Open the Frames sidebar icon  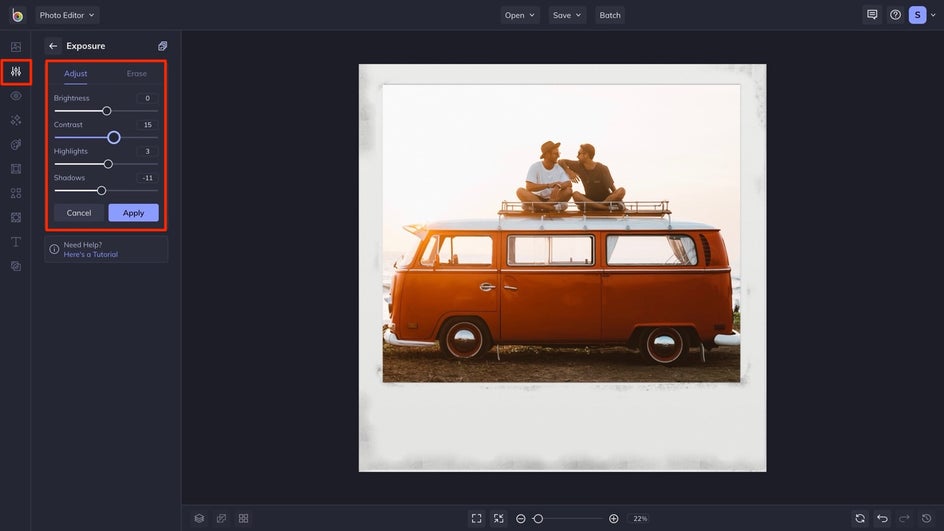[16, 169]
